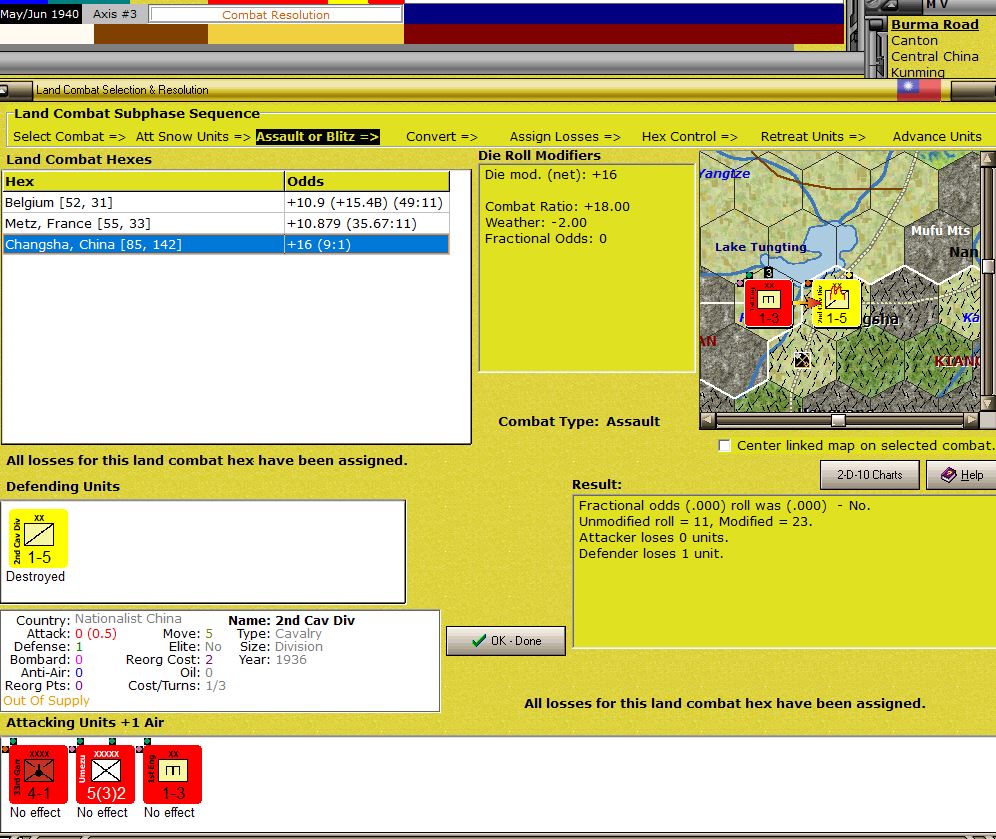Click the Fractional Odds: 0 modifier
Screen dimensions: 996x839
pos(546,238)
